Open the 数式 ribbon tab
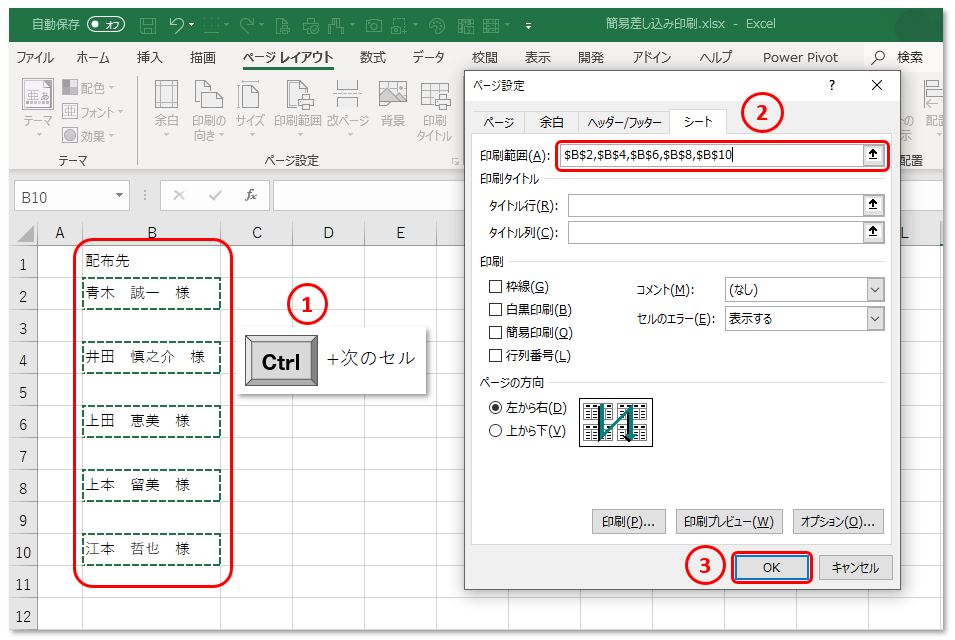Screen dimensions: 955x640 [372, 57]
